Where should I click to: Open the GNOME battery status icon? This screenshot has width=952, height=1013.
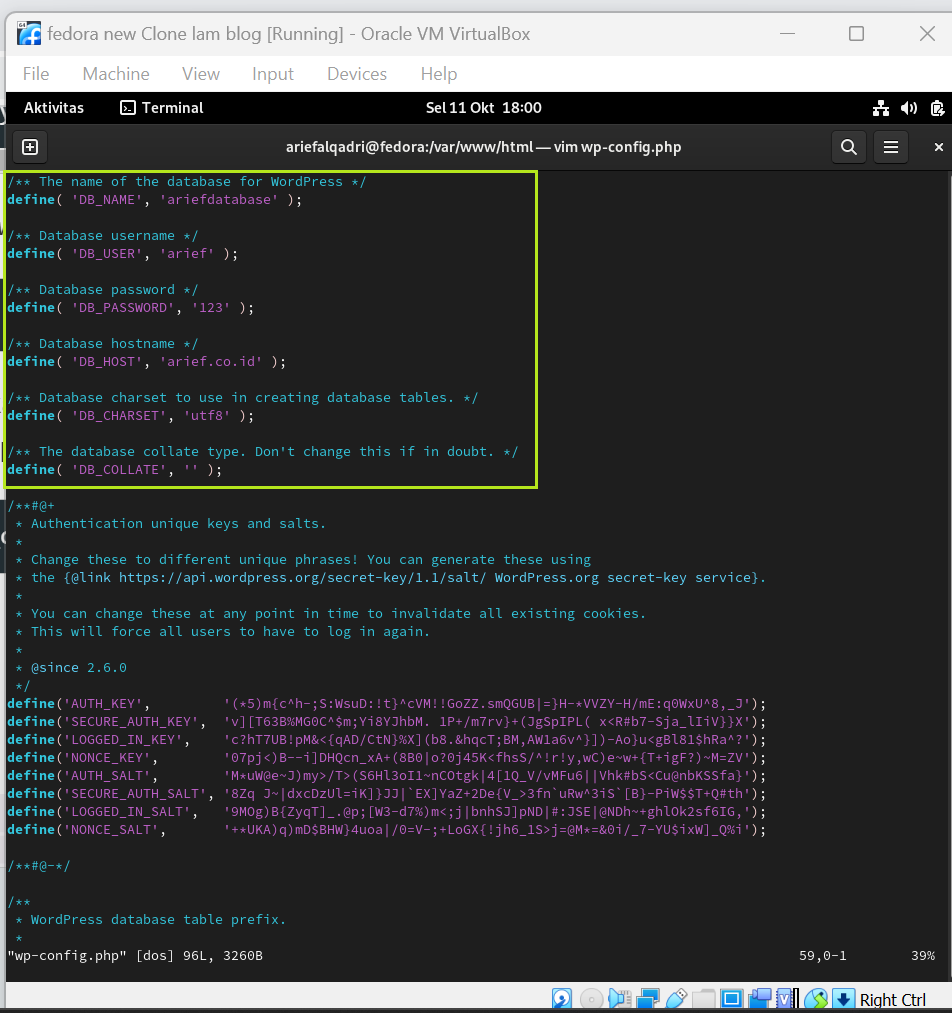[937, 108]
